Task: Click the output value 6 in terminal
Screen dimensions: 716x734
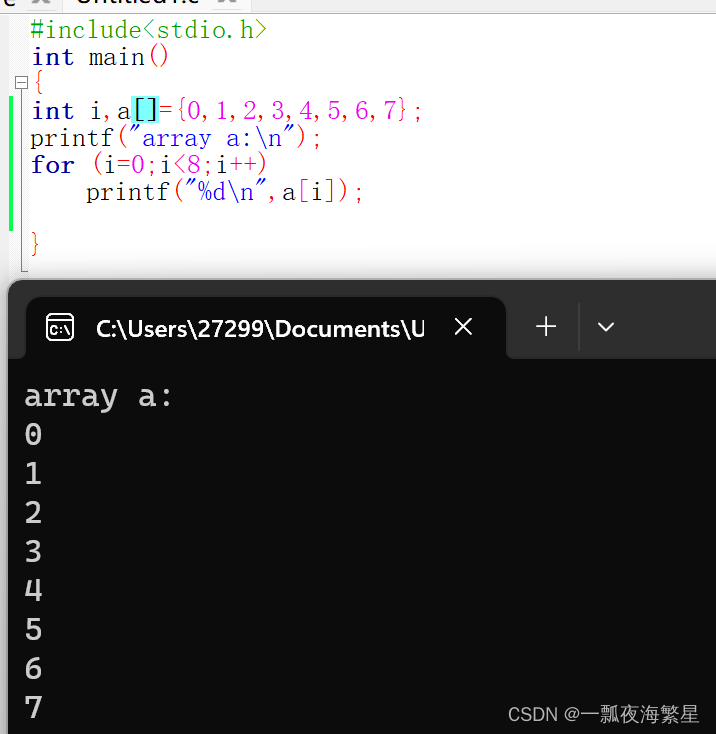Action: (x=33, y=668)
